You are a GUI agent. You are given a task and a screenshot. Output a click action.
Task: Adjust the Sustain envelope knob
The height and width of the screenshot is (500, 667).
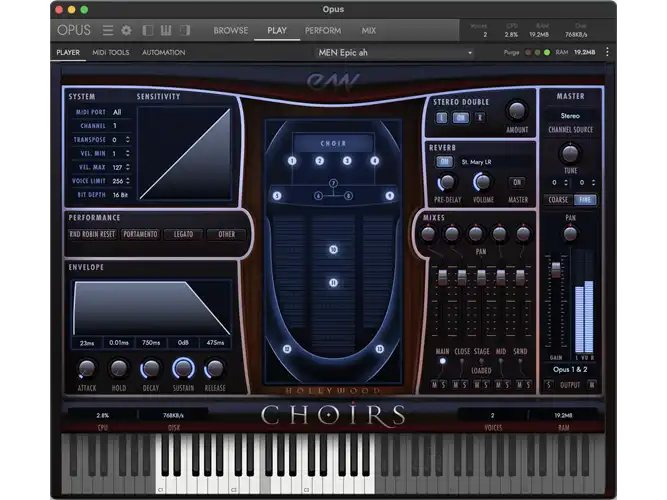click(183, 369)
